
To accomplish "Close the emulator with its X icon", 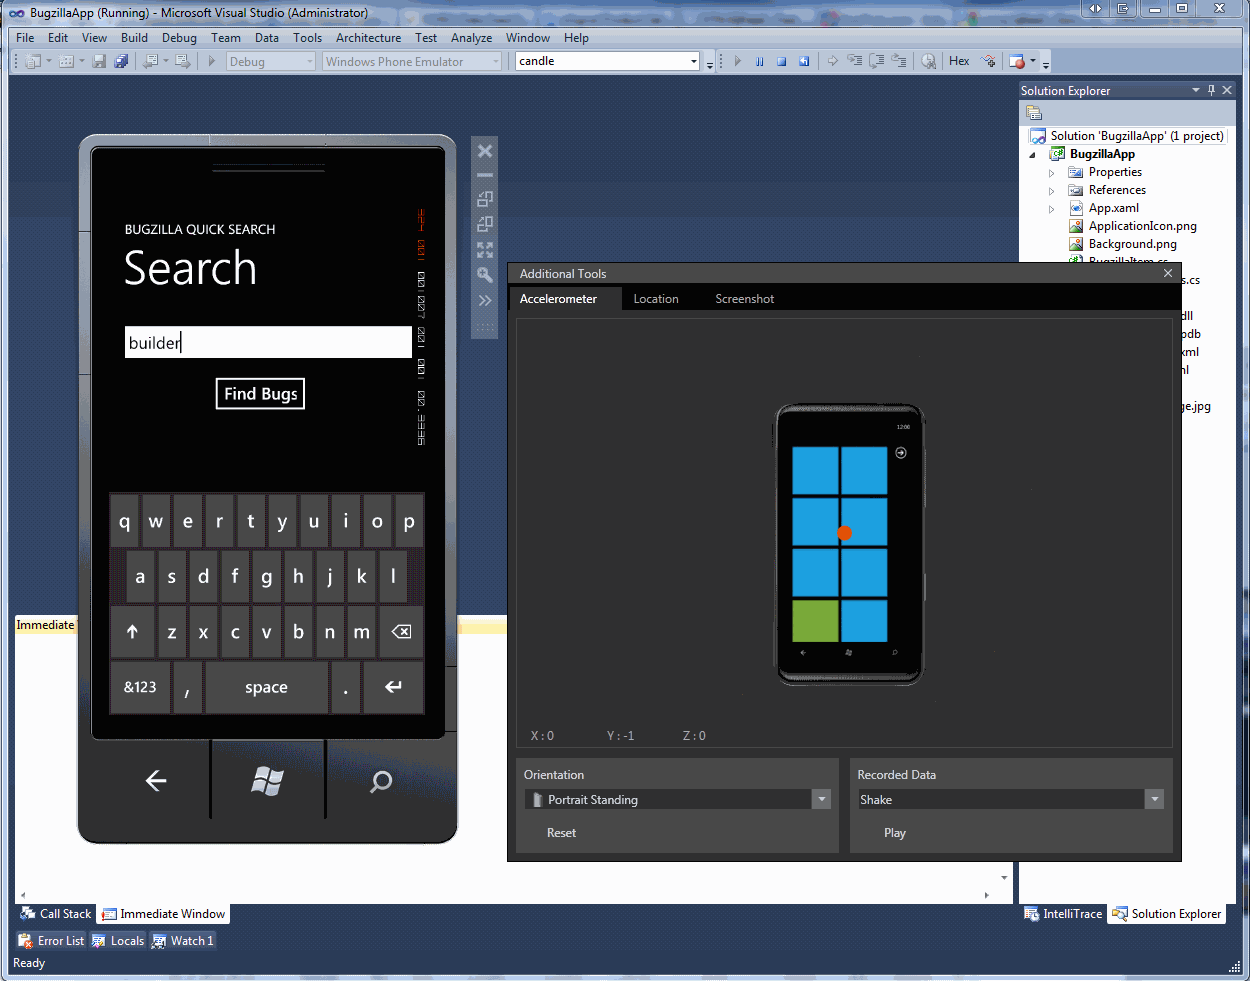I will pos(485,151).
